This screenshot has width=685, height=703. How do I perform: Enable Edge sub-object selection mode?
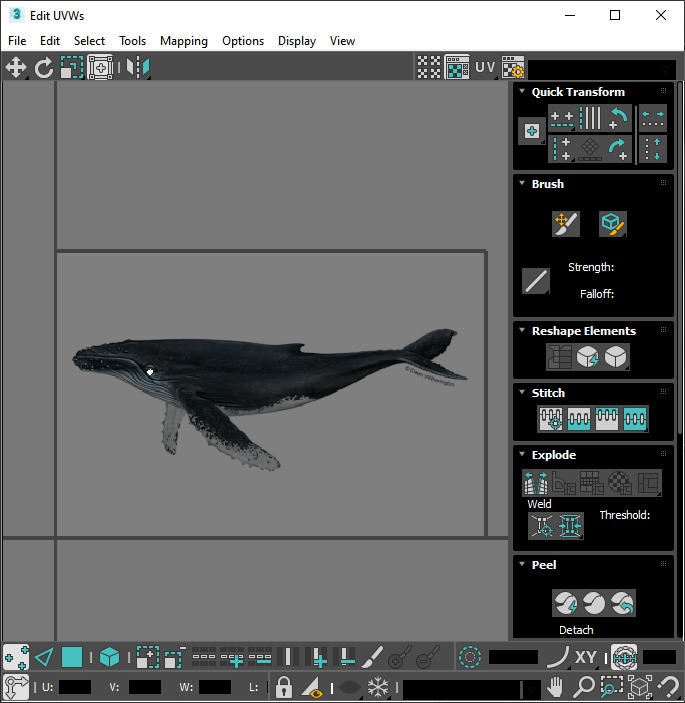pos(44,658)
